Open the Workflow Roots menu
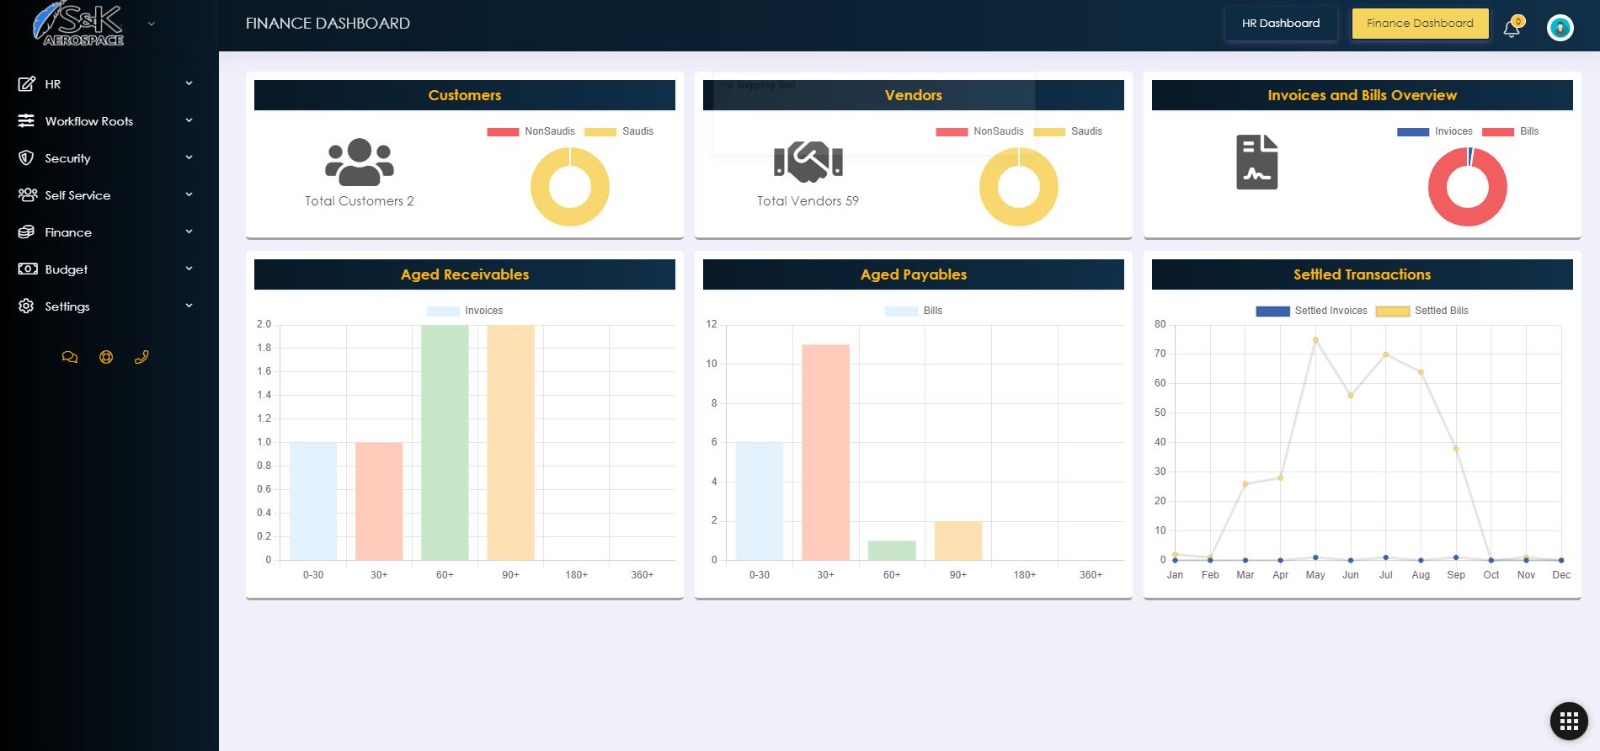 (x=105, y=121)
